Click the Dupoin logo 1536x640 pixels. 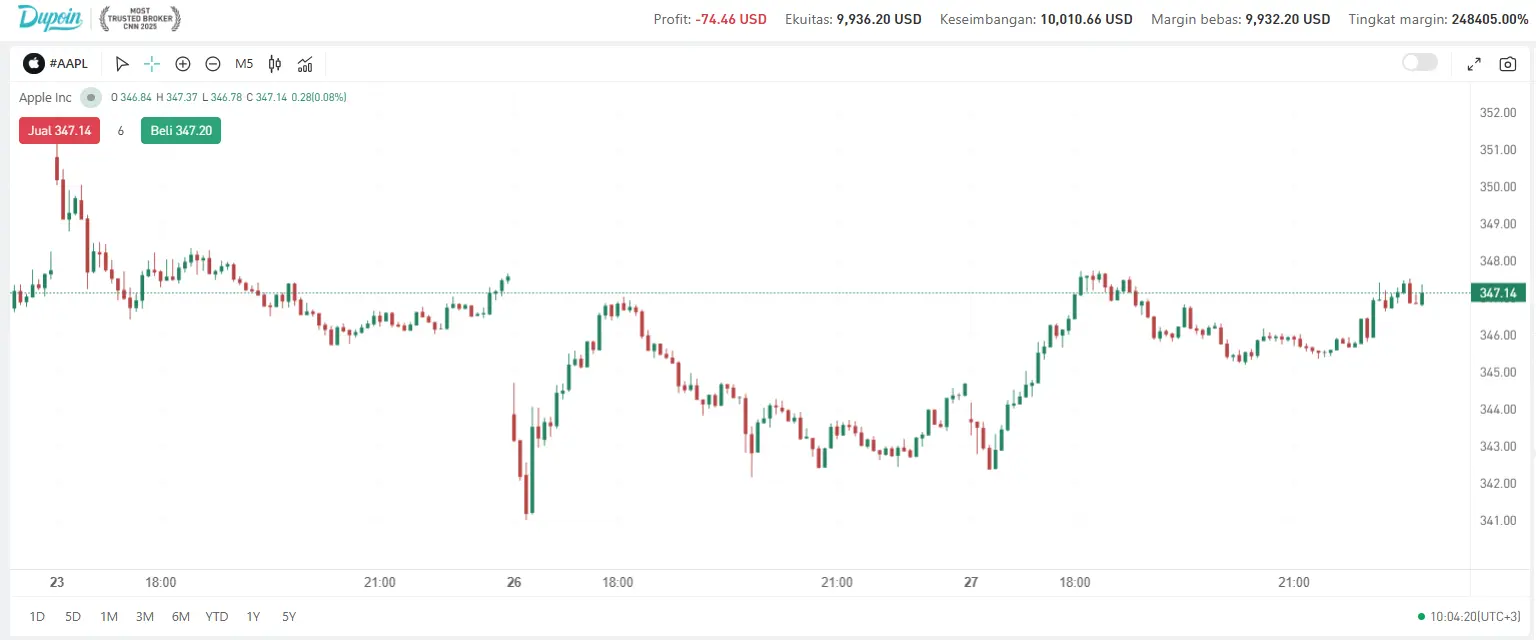[x=49, y=18]
